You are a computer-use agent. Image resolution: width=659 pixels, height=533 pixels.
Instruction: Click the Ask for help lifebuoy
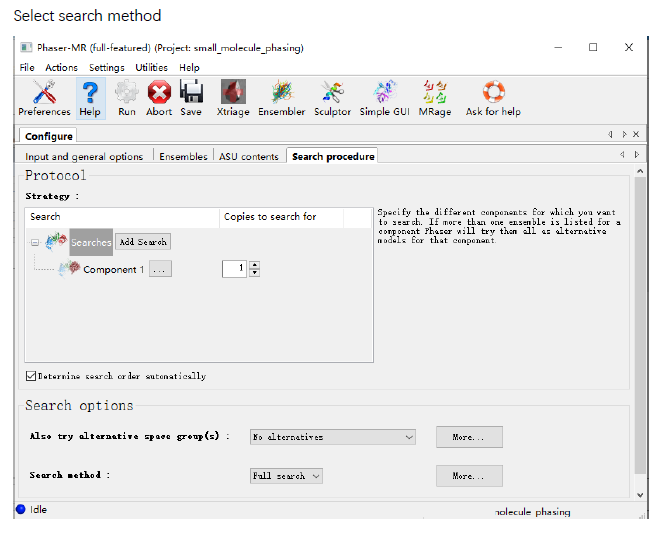coord(493,97)
